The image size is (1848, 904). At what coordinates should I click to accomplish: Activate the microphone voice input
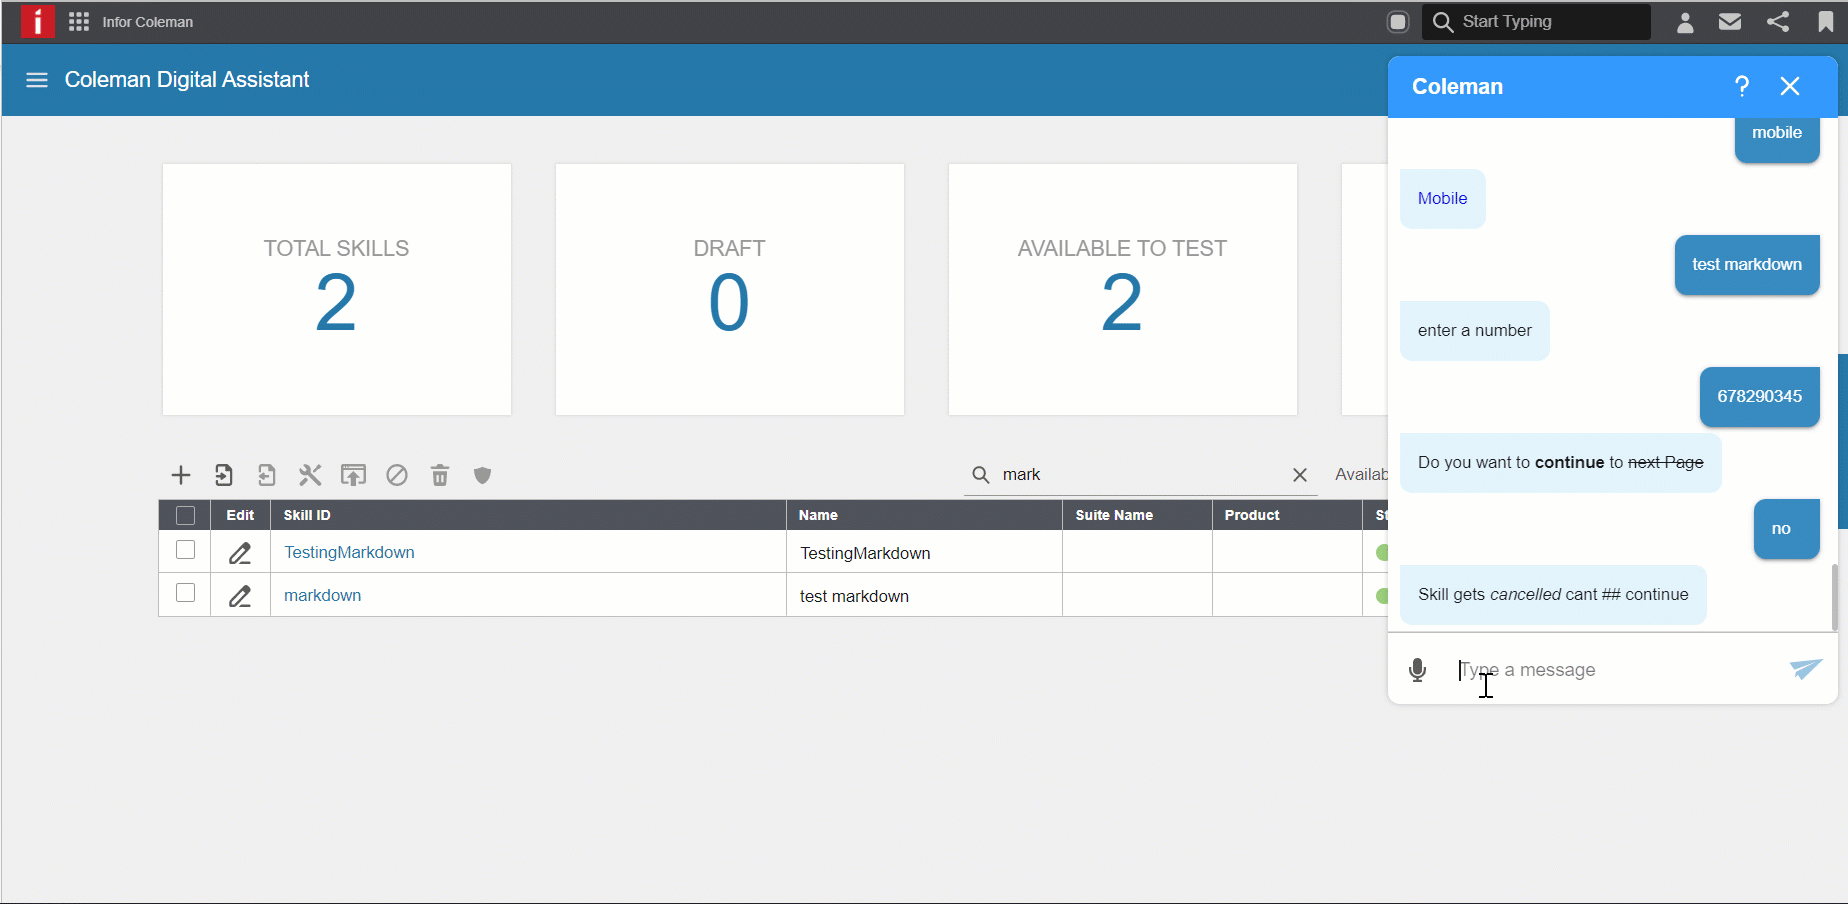(1418, 670)
